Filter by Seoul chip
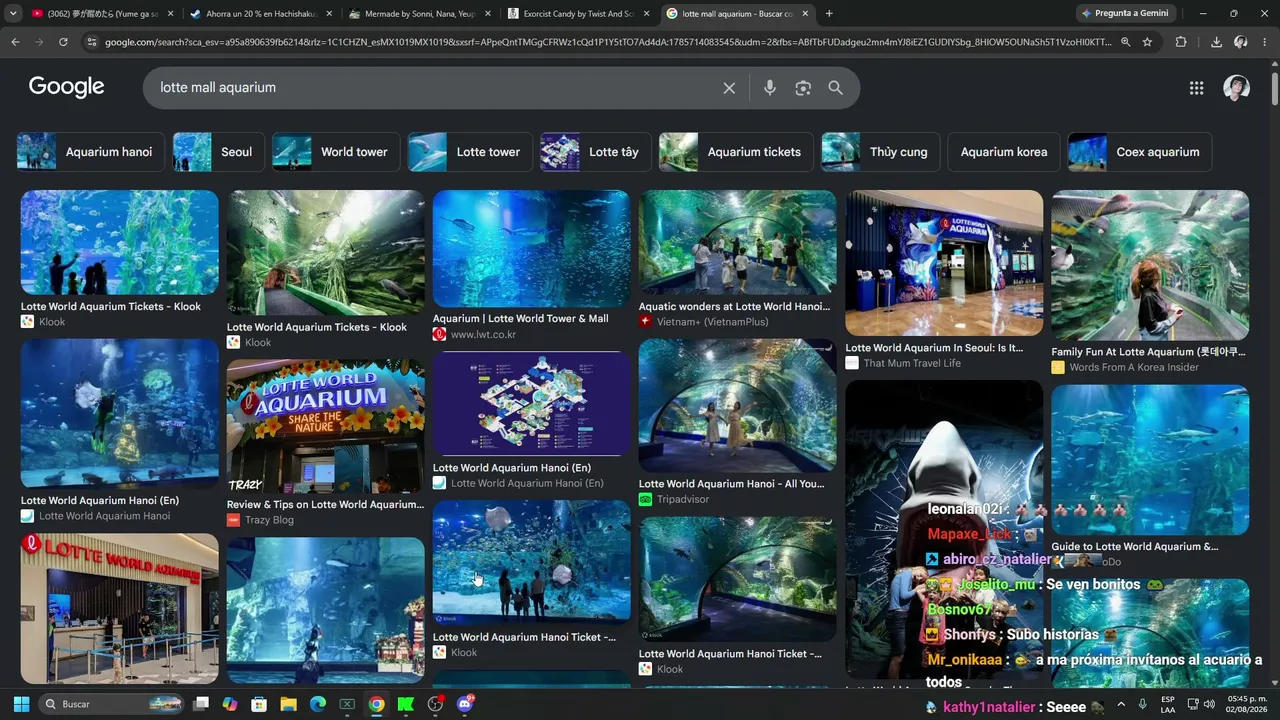The height and width of the screenshot is (720, 1280). pos(218,152)
